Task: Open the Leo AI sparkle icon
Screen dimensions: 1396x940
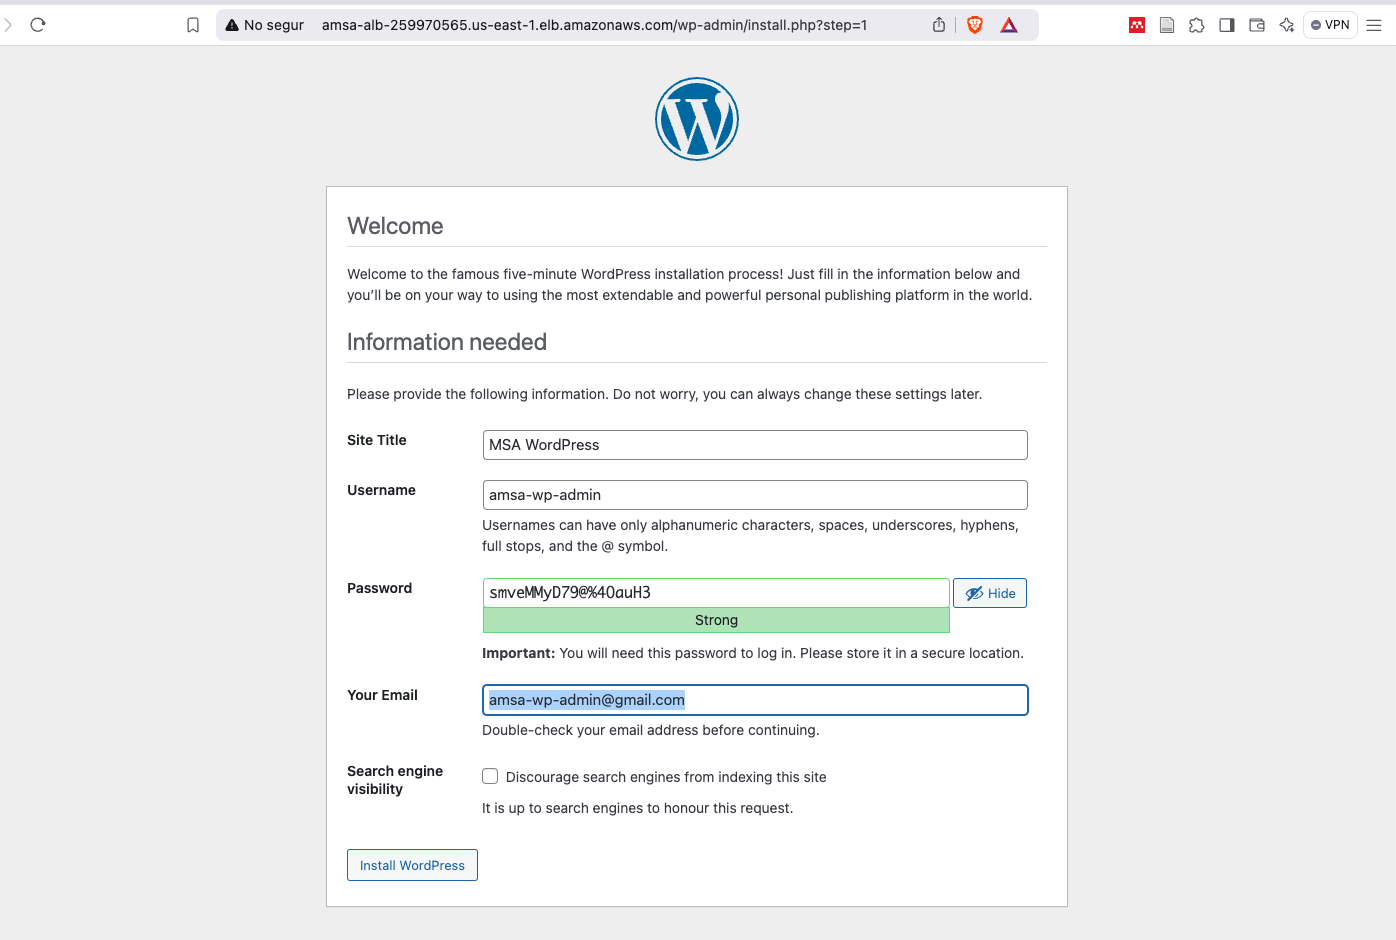Action: click(x=1287, y=25)
